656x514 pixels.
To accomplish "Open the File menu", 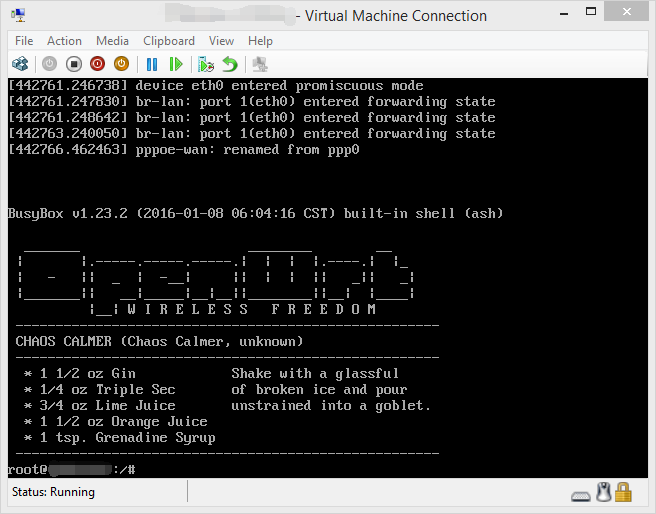I will click(x=24, y=41).
